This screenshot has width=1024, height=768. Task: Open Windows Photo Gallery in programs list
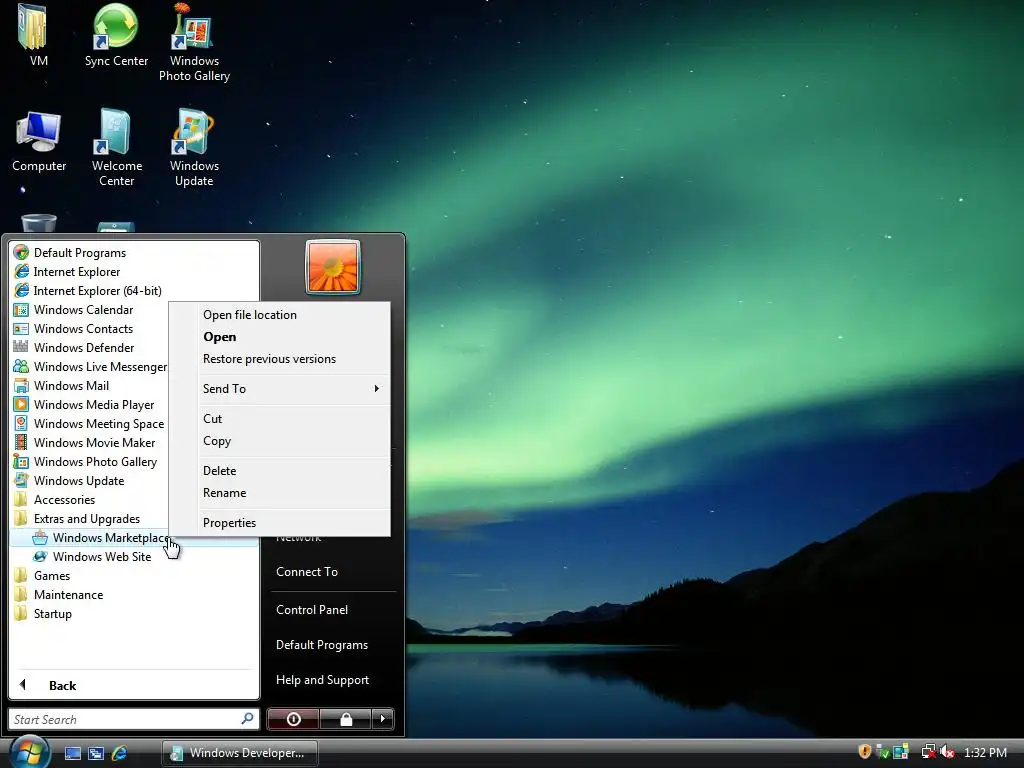coord(90,461)
